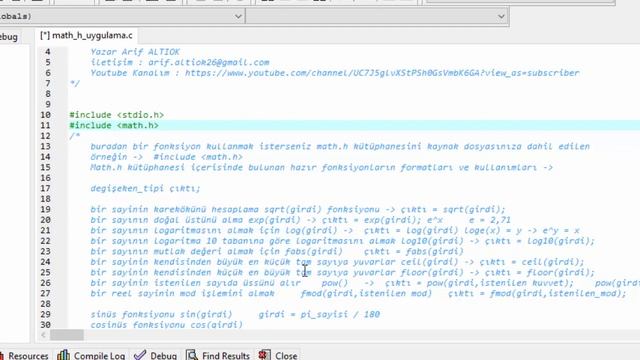Click line number 19 in the gutter

[x=46, y=209]
